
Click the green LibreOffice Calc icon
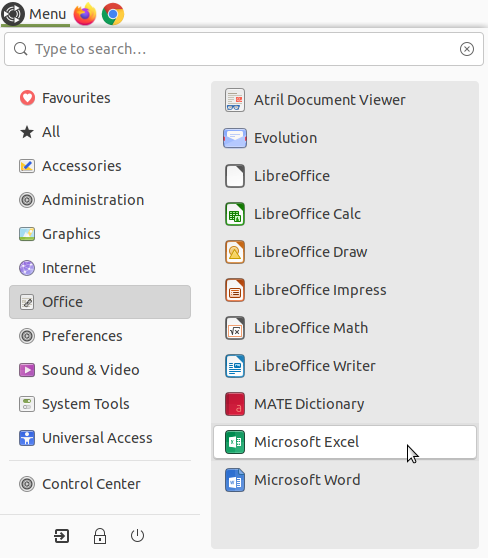click(x=235, y=214)
